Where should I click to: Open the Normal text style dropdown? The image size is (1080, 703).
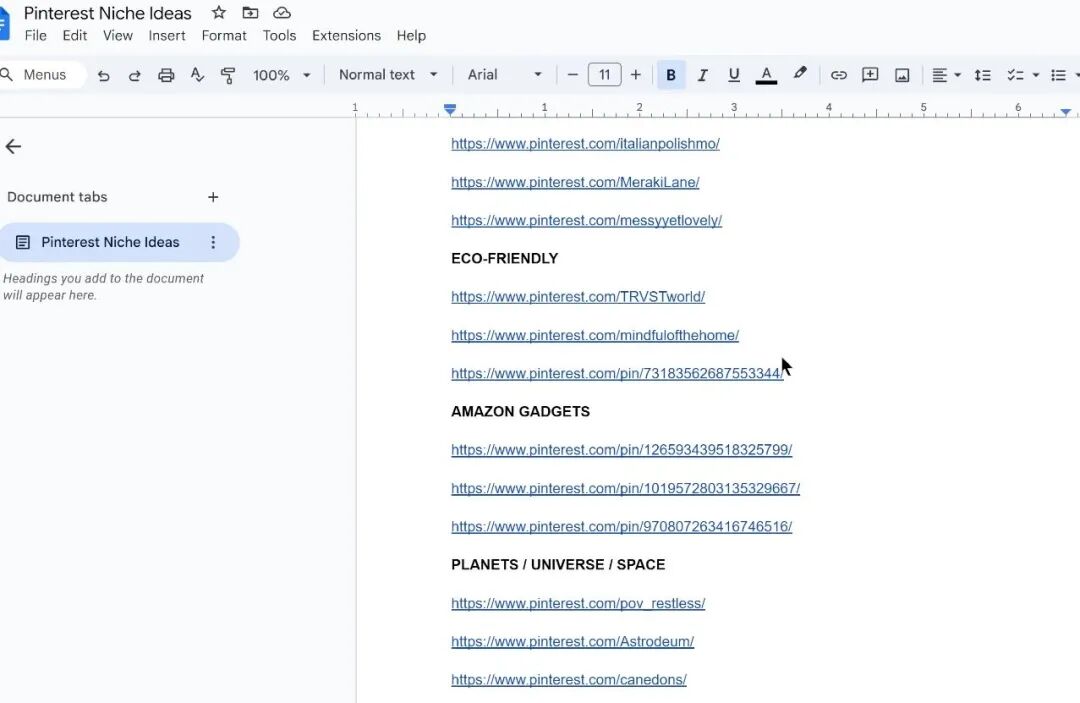click(388, 75)
